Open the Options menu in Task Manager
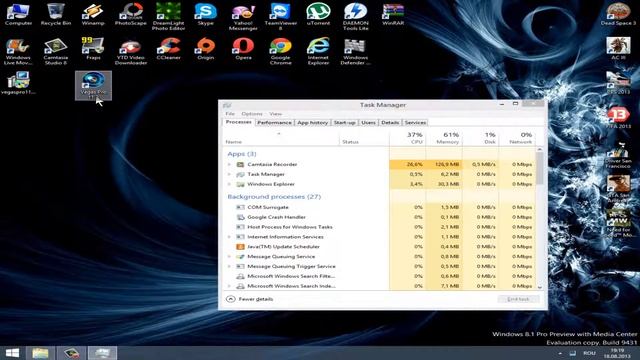This screenshot has width=640, height=360. [x=252, y=114]
